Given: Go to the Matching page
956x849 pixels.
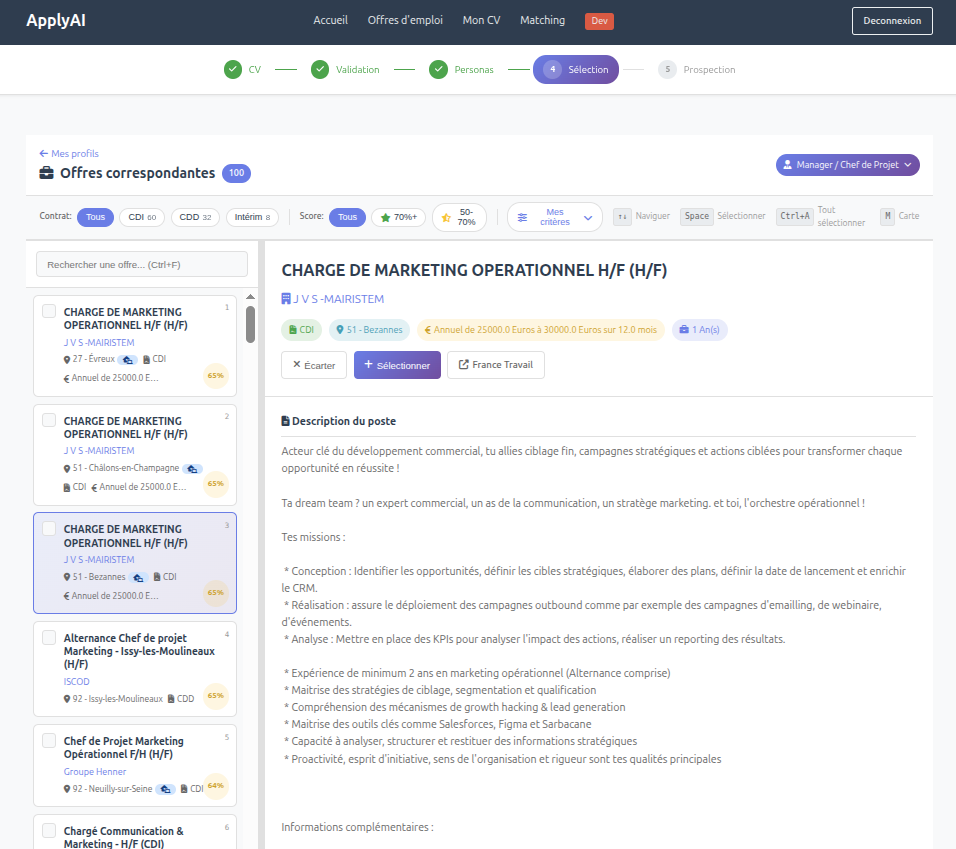Looking at the screenshot, I should pos(542,20).
